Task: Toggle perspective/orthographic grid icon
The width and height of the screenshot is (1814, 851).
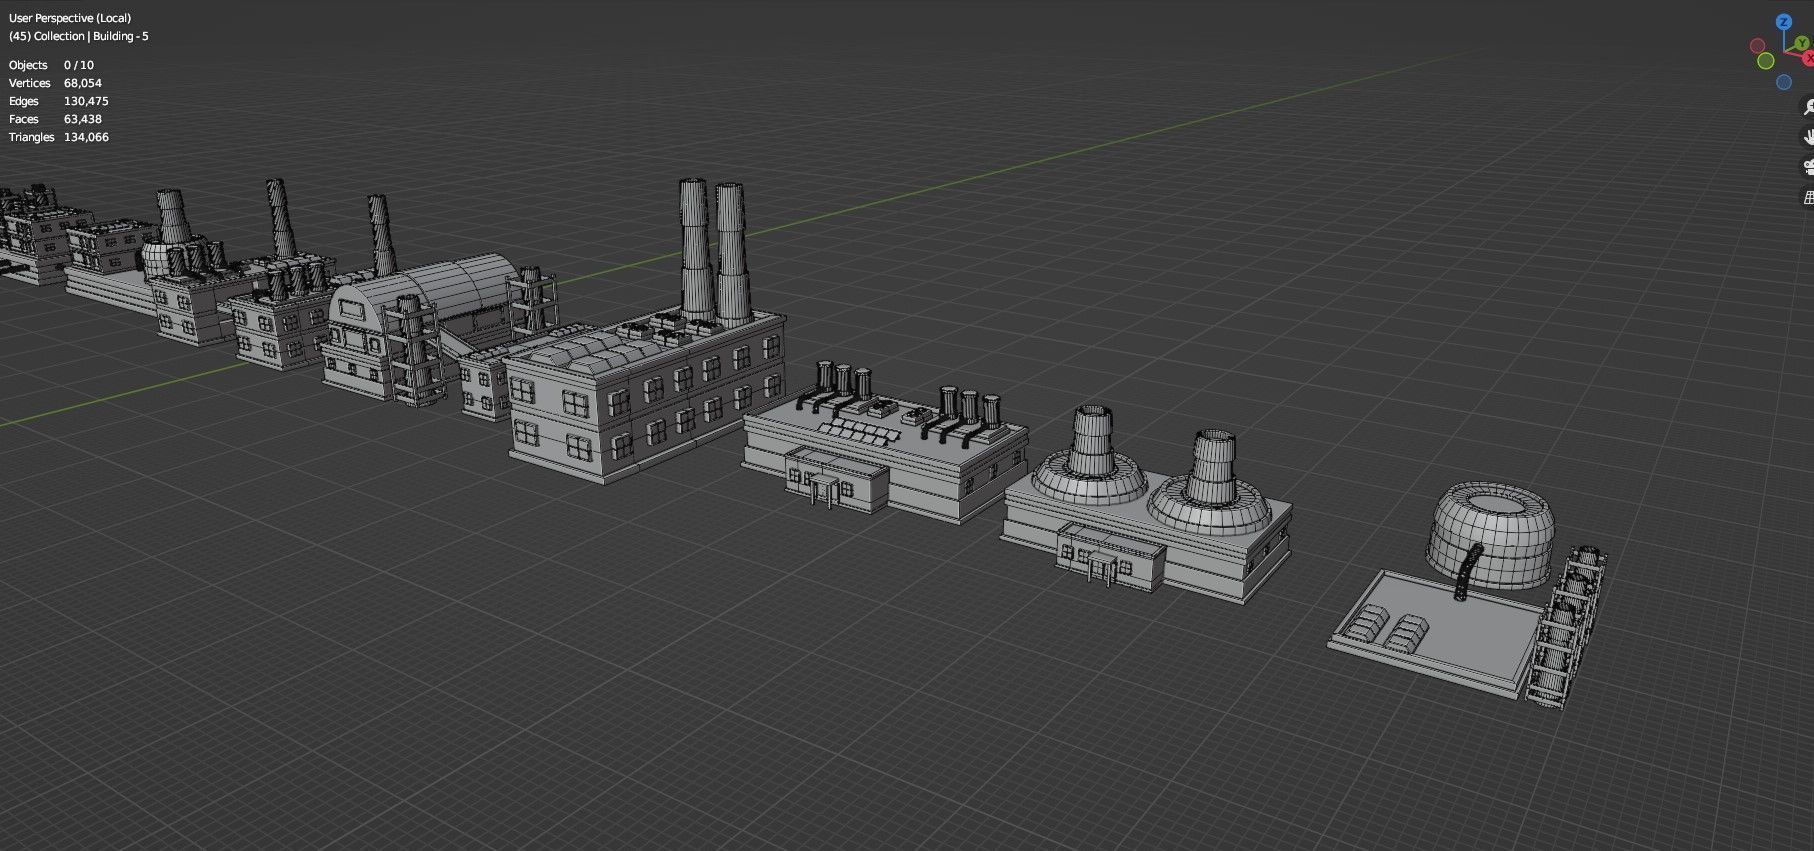Action: 1808,196
